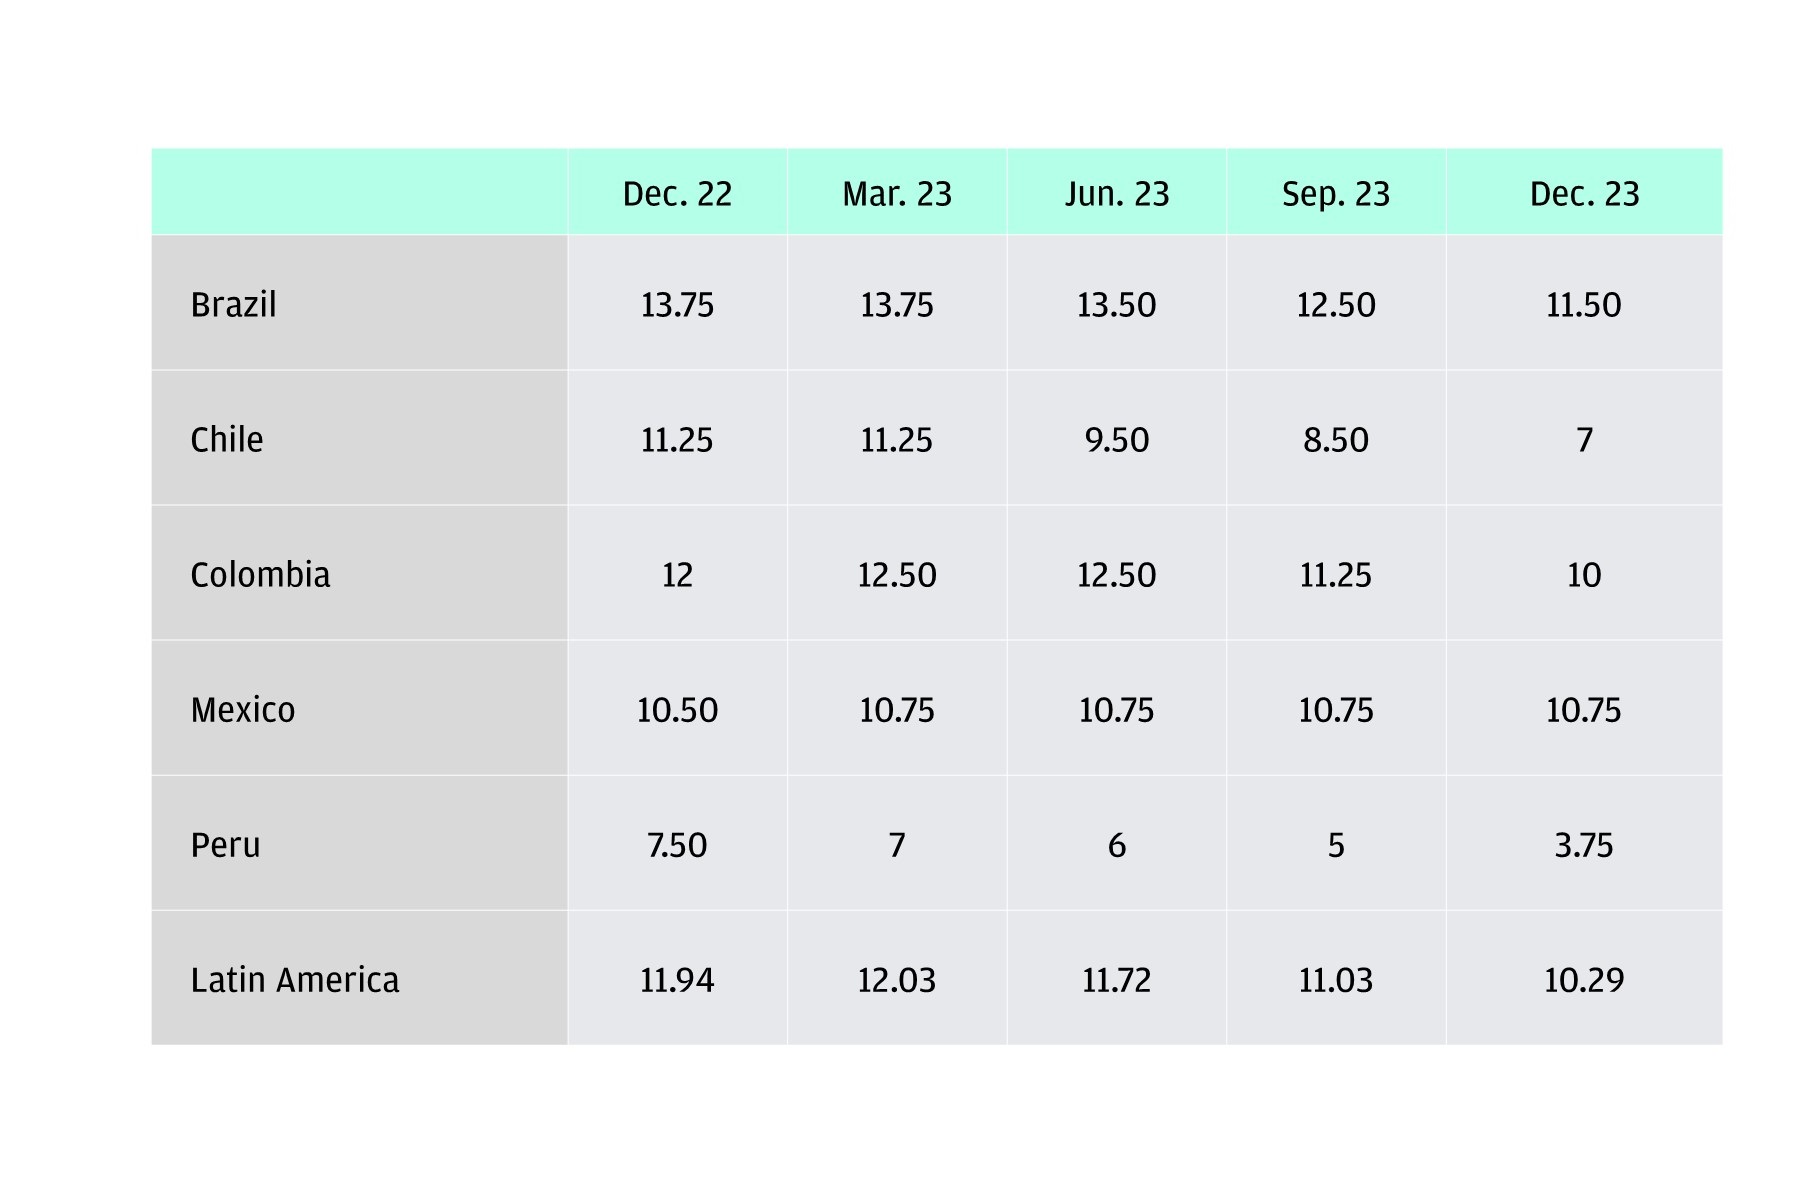
Task: Select the Dec. 23 column header
Action: (x=1584, y=193)
